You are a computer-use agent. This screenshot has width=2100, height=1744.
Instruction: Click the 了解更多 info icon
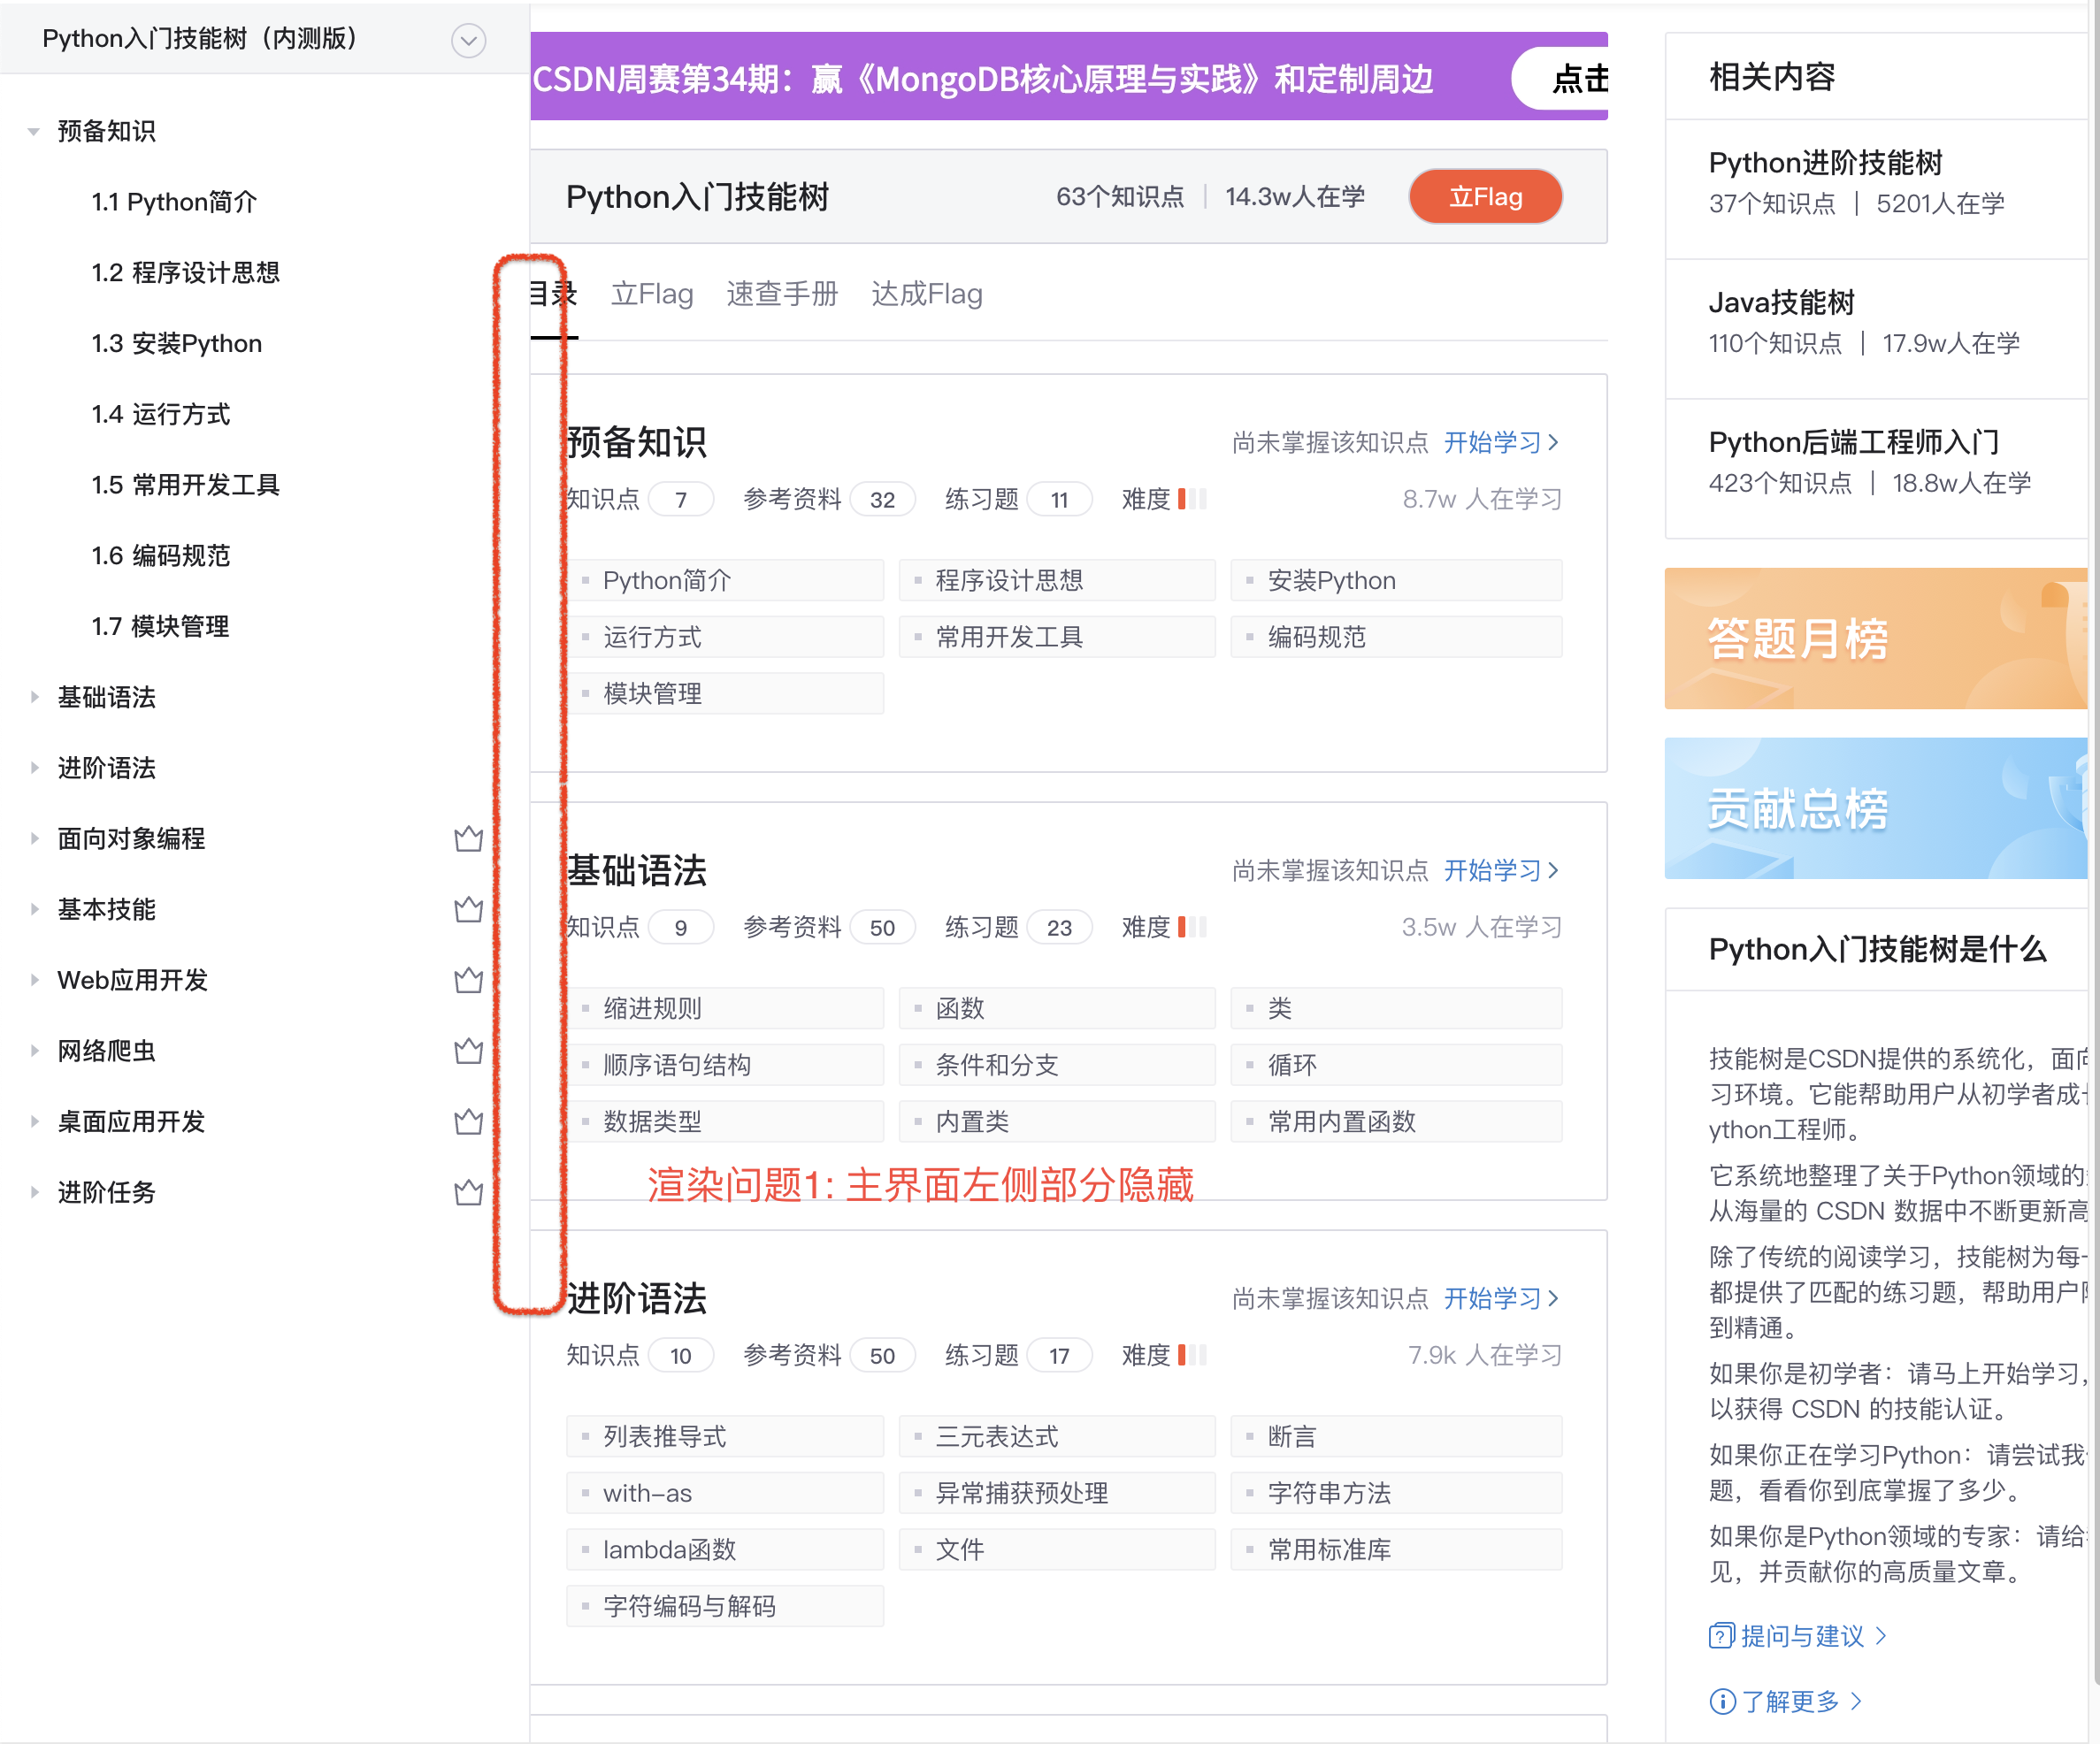(1721, 1701)
